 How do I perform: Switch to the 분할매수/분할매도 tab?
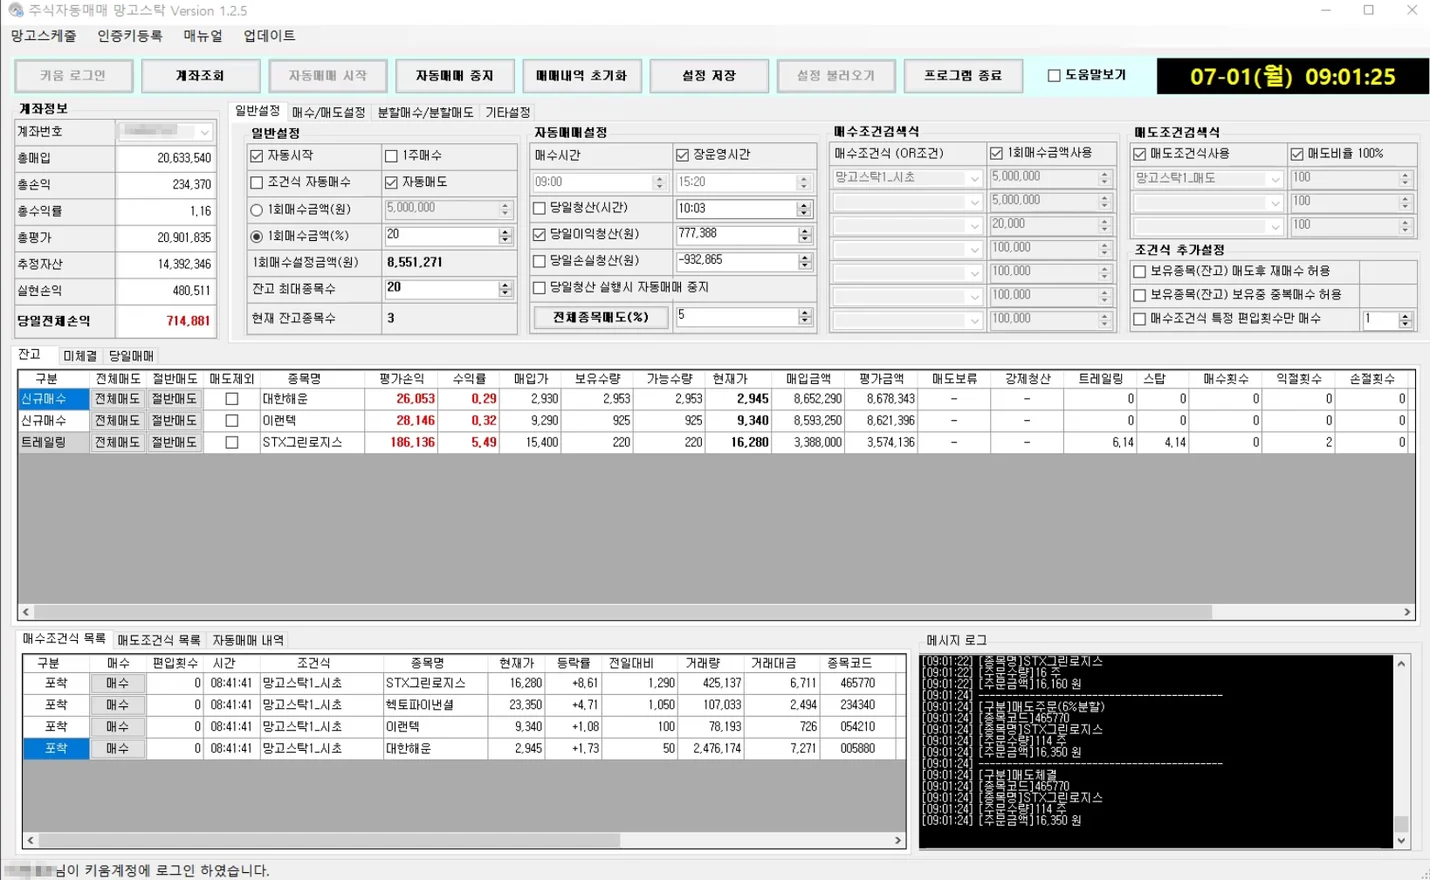click(x=425, y=113)
